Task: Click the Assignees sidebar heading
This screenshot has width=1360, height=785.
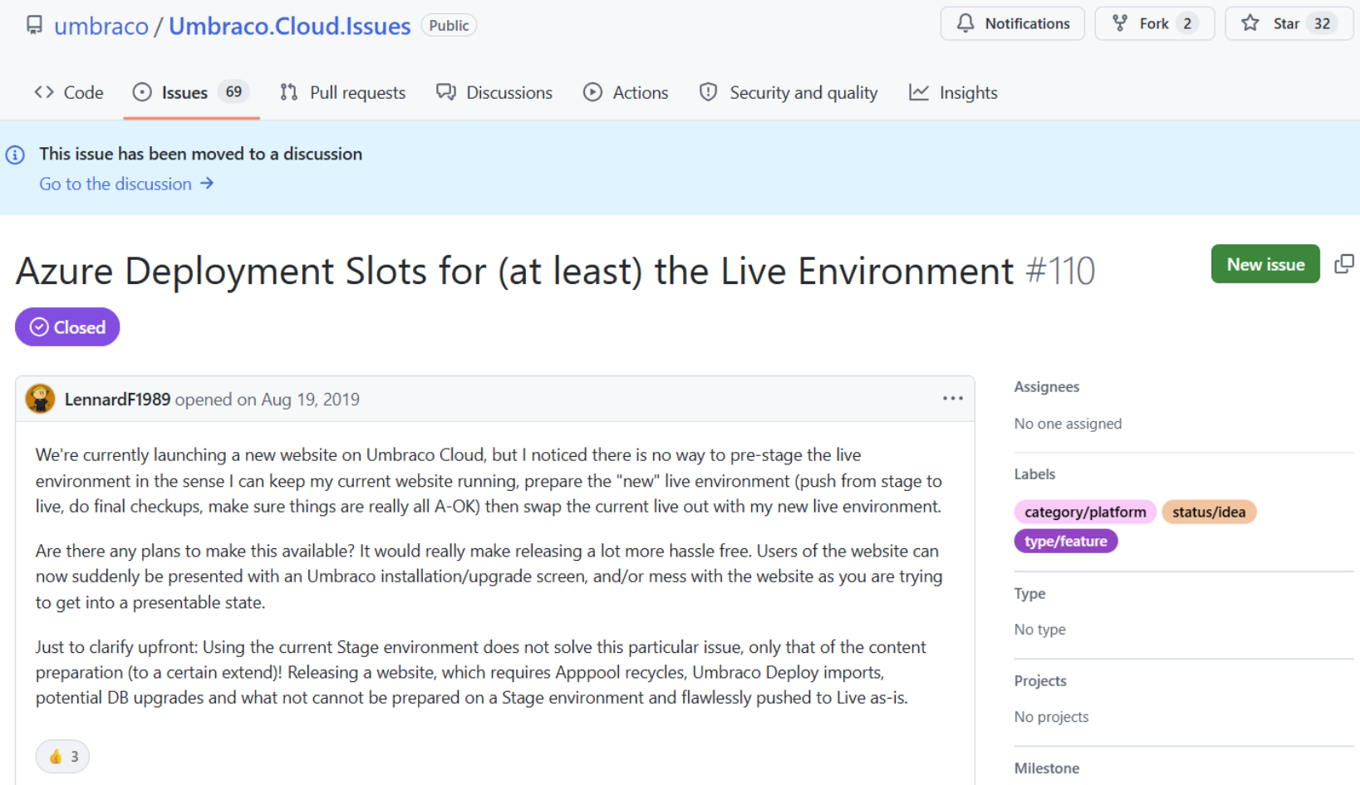Action: pyautogui.click(x=1047, y=387)
